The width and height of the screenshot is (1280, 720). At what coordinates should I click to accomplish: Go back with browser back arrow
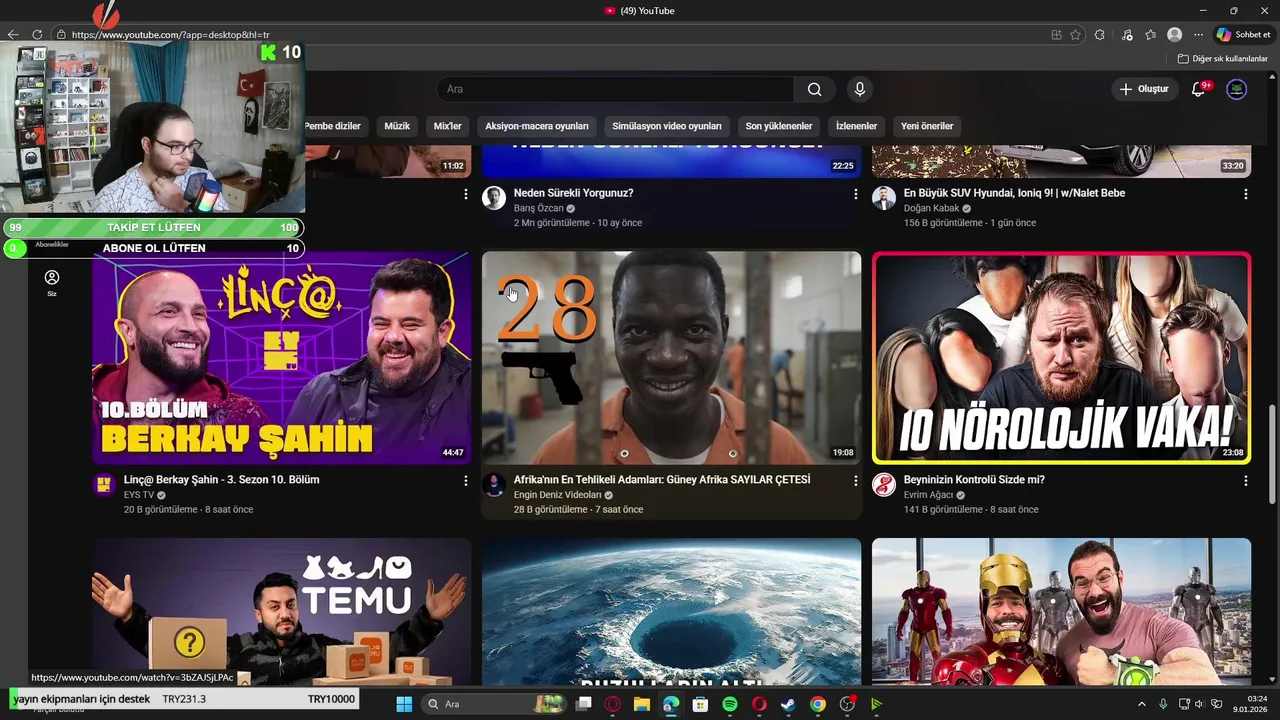(13, 34)
